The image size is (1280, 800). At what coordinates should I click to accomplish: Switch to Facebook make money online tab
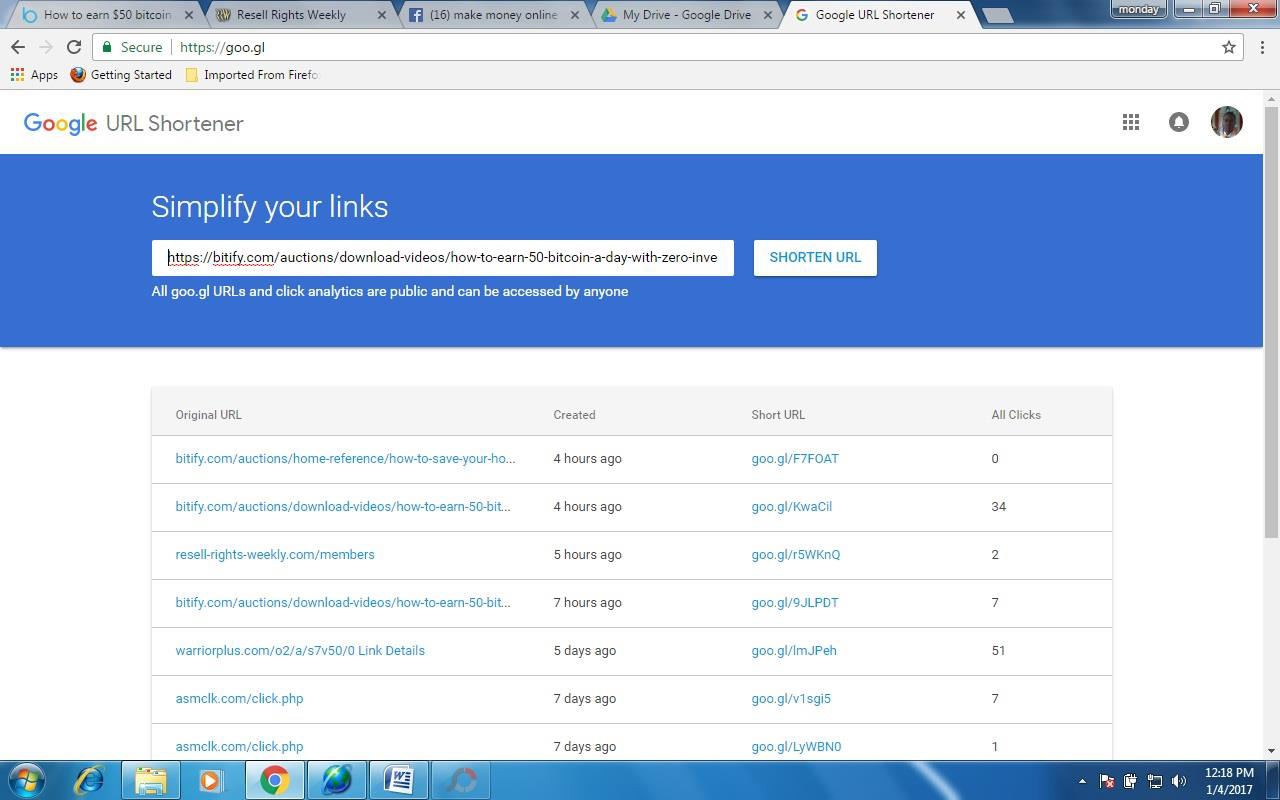[x=493, y=15]
